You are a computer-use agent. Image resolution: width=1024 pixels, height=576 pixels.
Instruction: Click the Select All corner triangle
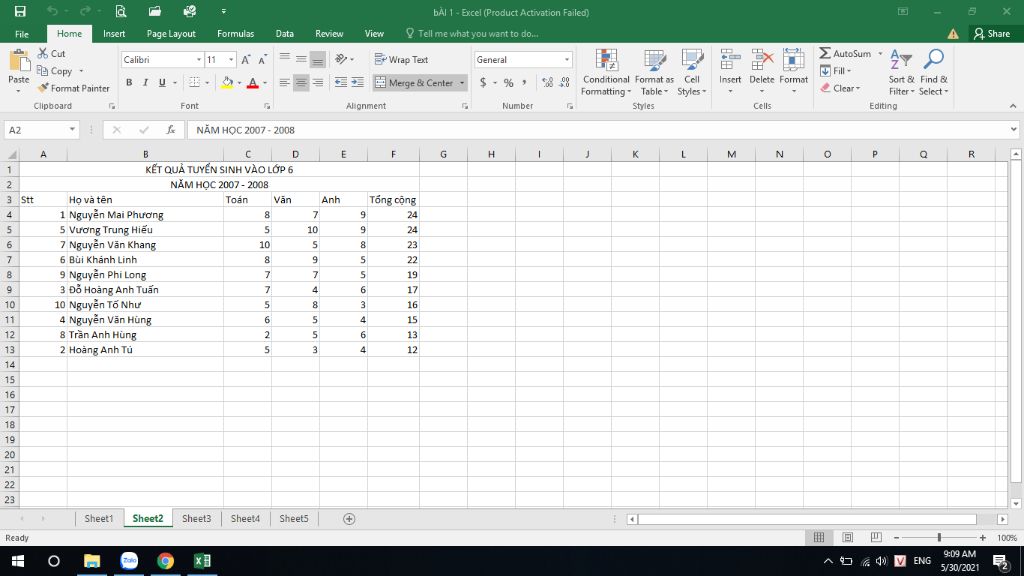point(12,155)
